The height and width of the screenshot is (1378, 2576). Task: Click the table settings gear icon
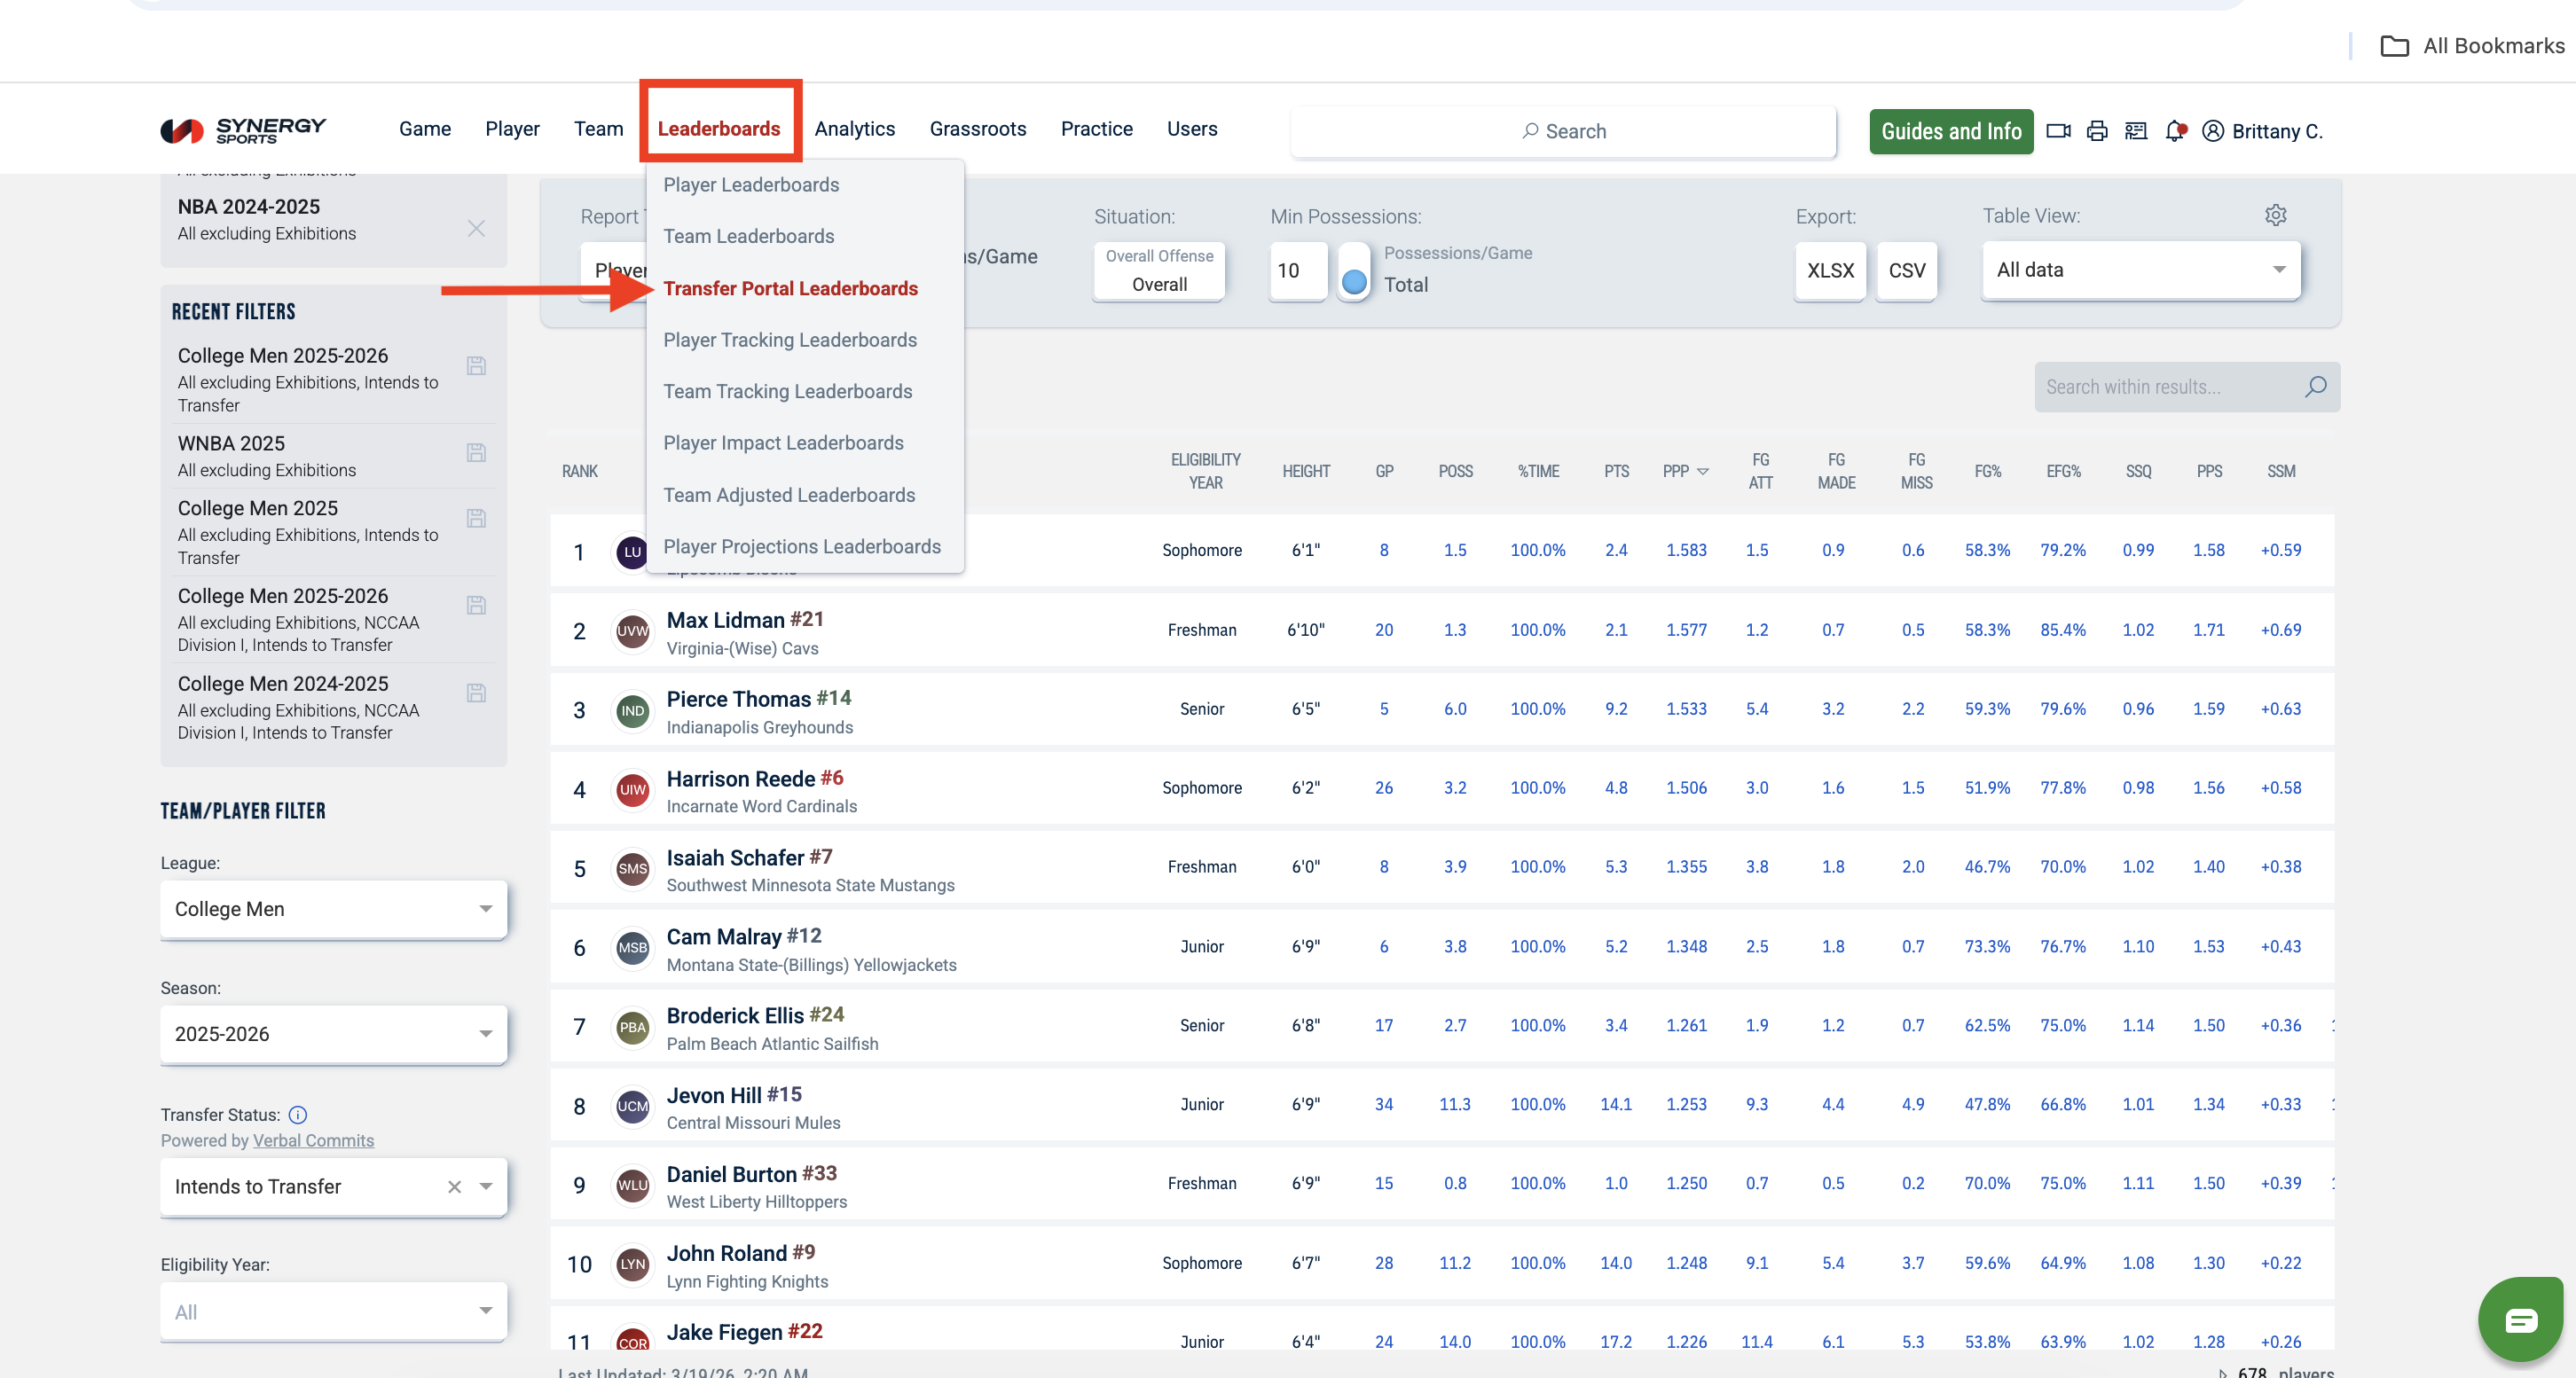coord(2275,215)
